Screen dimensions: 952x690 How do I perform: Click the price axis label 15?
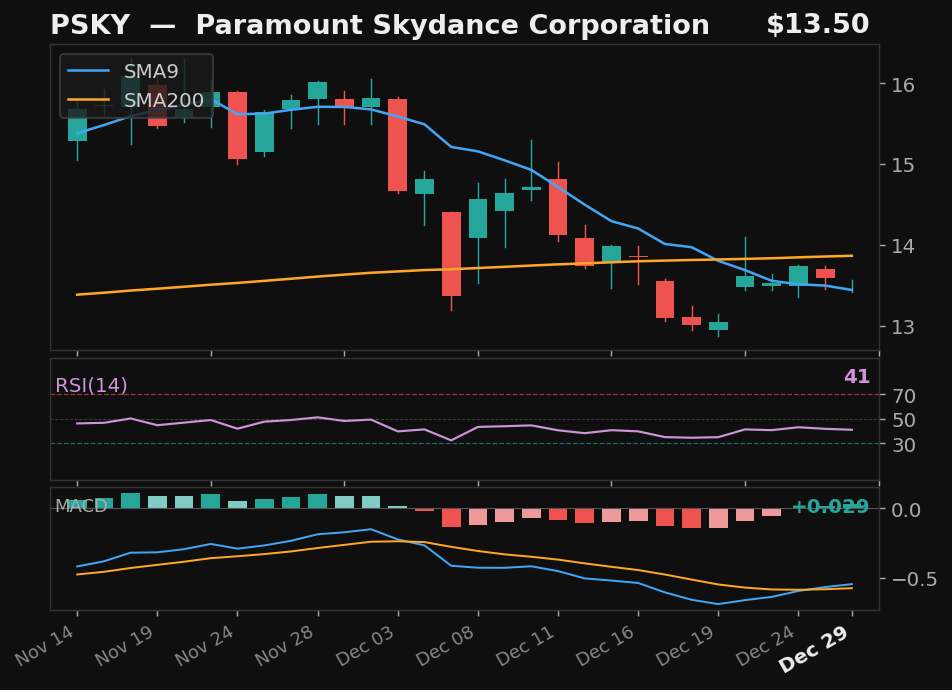[903, 165]
